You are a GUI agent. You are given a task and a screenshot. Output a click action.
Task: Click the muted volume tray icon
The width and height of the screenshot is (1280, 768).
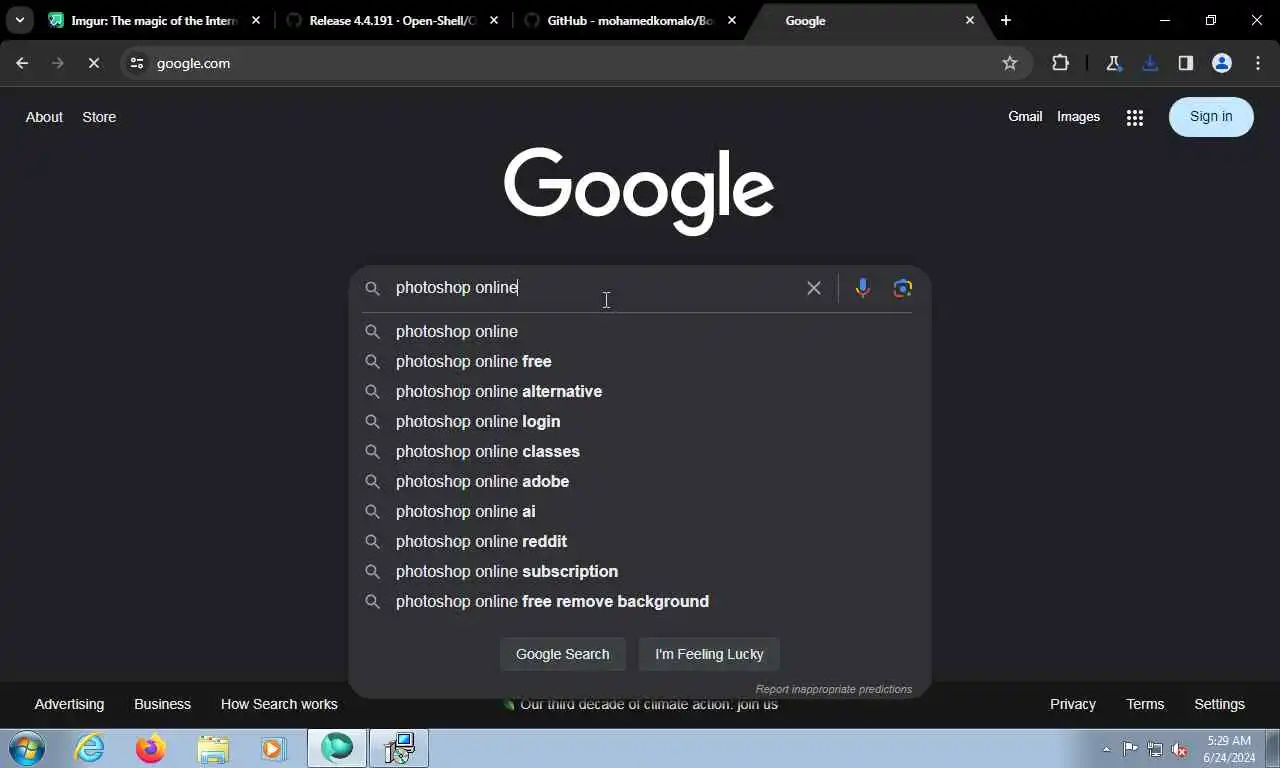click(x=1179, y=748)
